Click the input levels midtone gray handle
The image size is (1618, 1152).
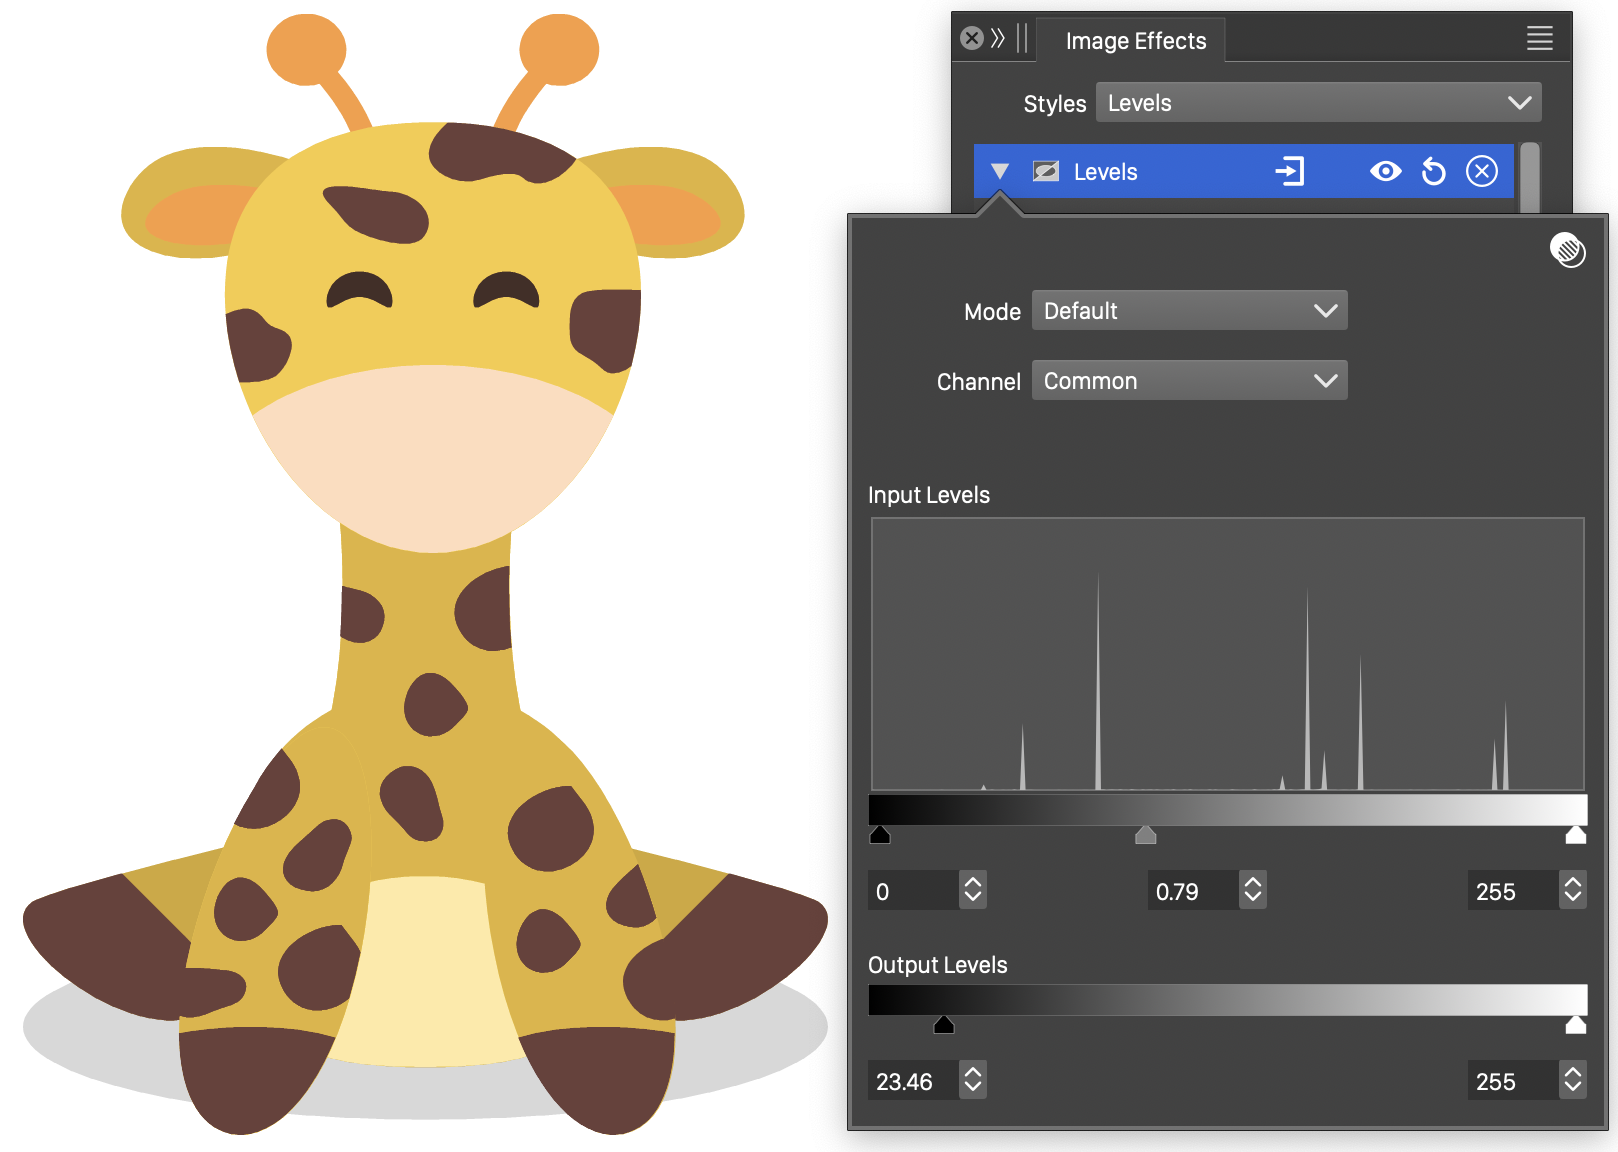click(1146, 835)
